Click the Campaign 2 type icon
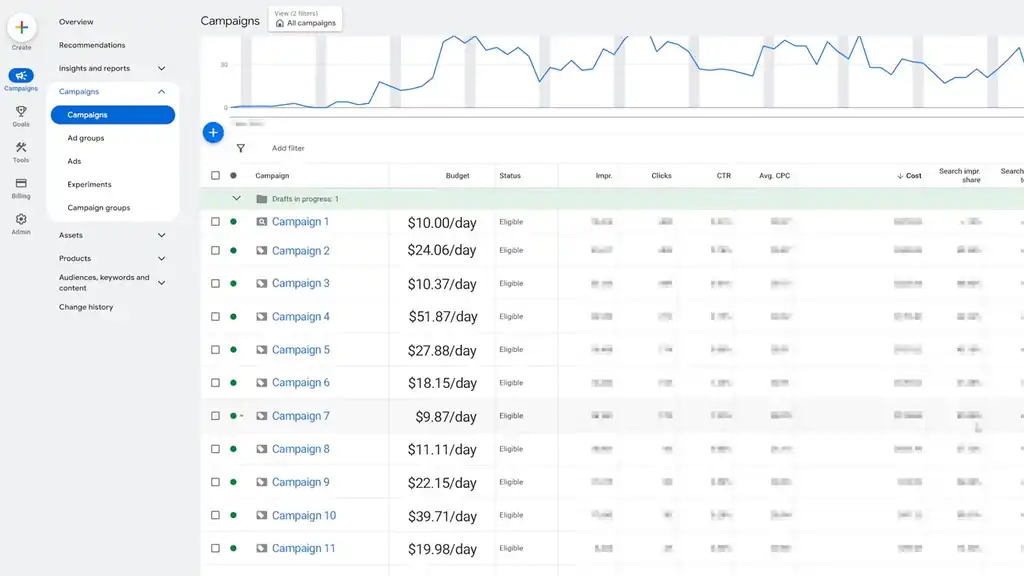The width and height of the screenshot is (1024, 576). pos(261,250)
